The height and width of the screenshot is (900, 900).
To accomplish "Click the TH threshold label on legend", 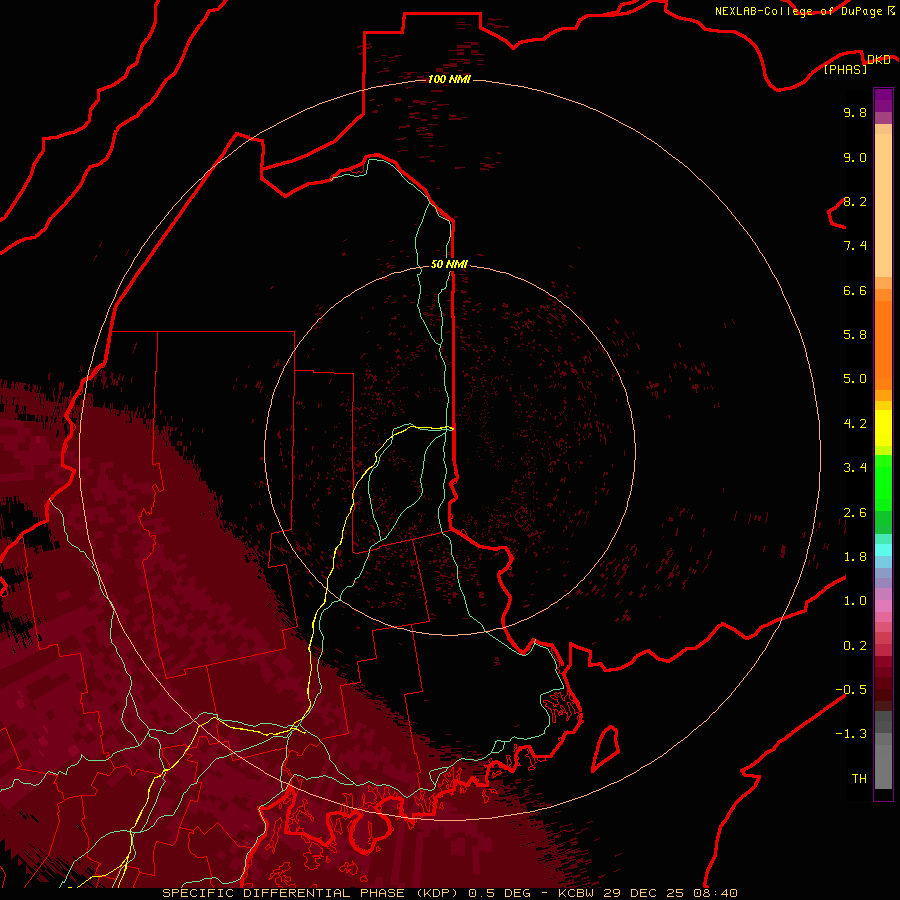I will [x=859, y=779].
